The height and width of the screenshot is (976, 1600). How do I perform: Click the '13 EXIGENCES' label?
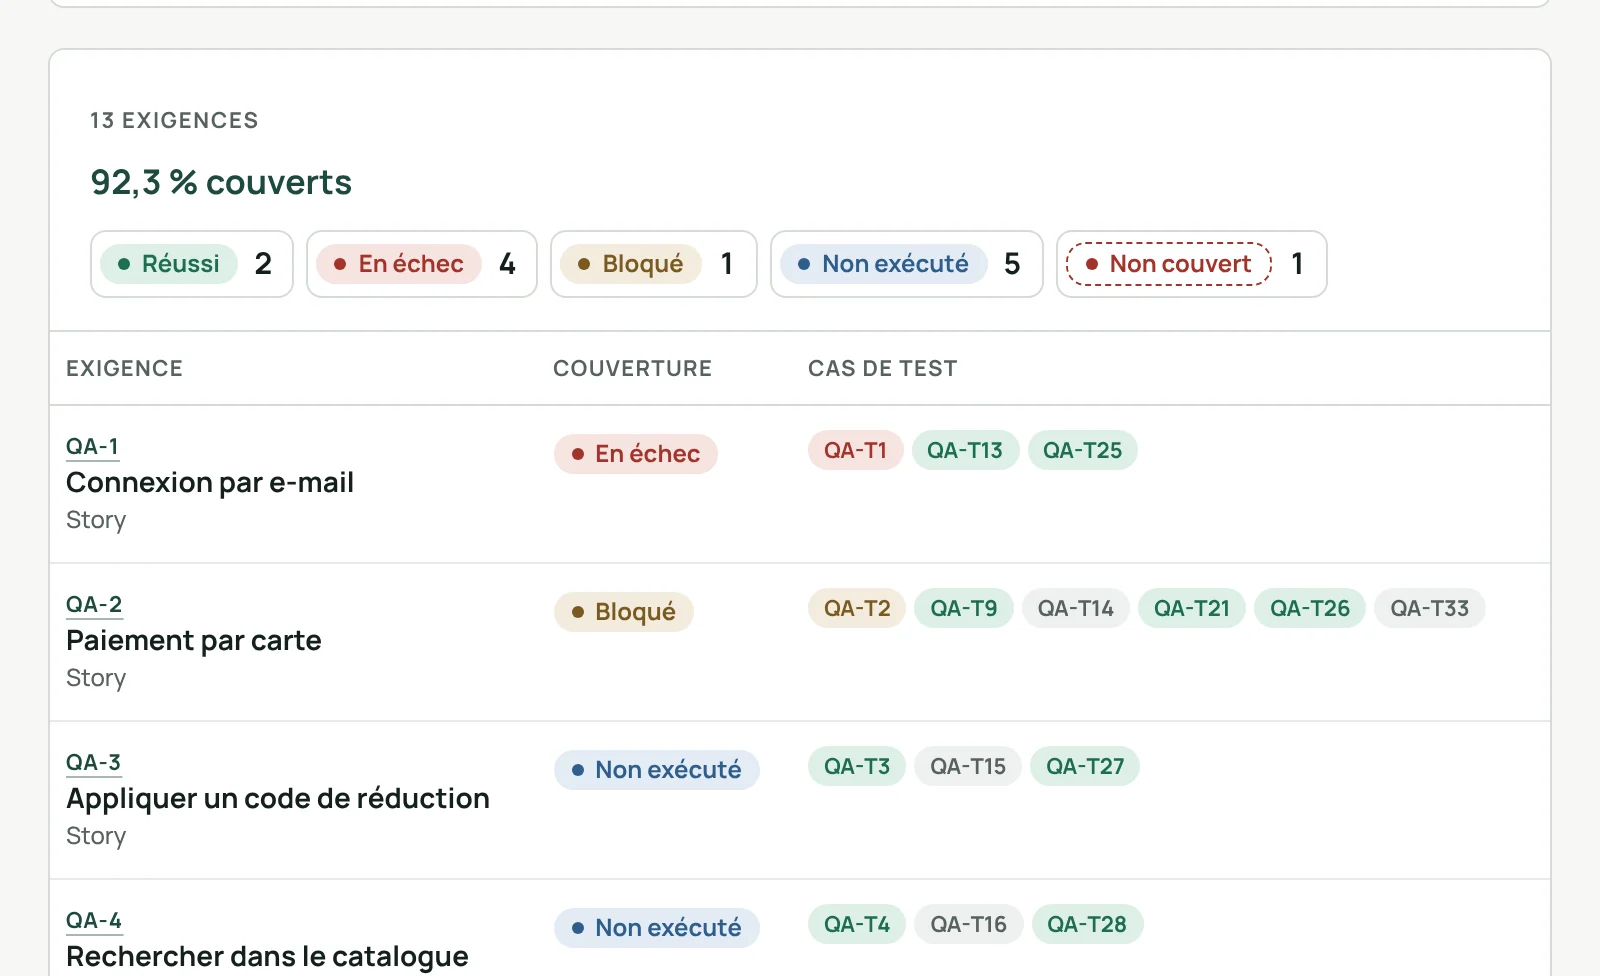click(174, 121)
